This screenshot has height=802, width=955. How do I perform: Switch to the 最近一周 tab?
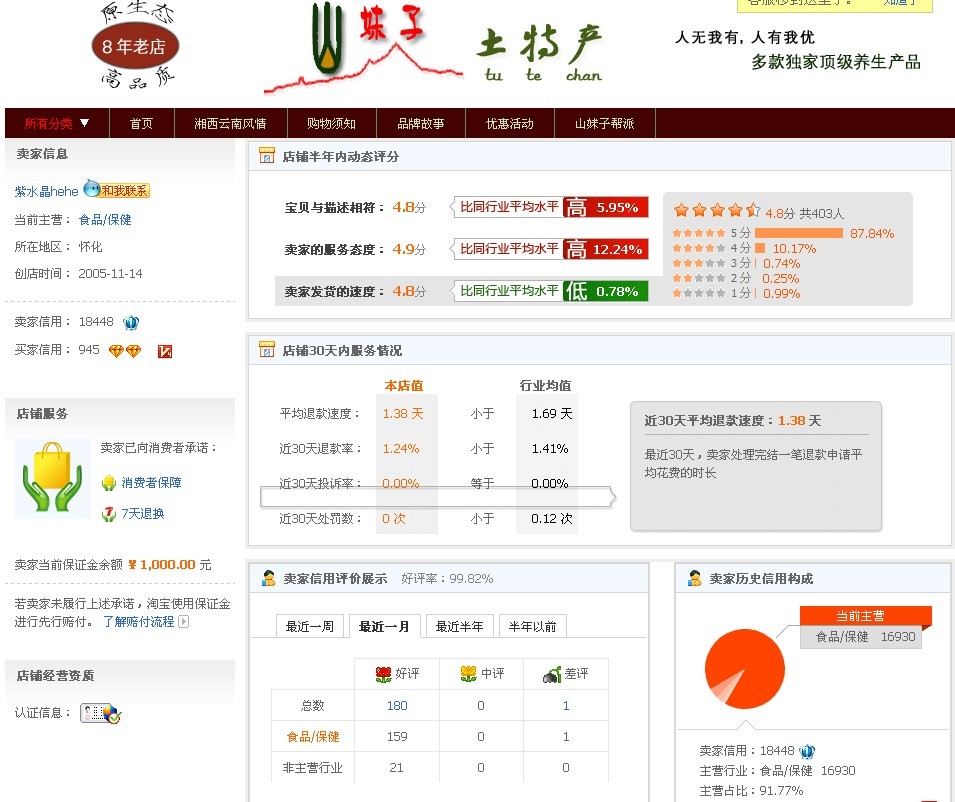[310, 626]
